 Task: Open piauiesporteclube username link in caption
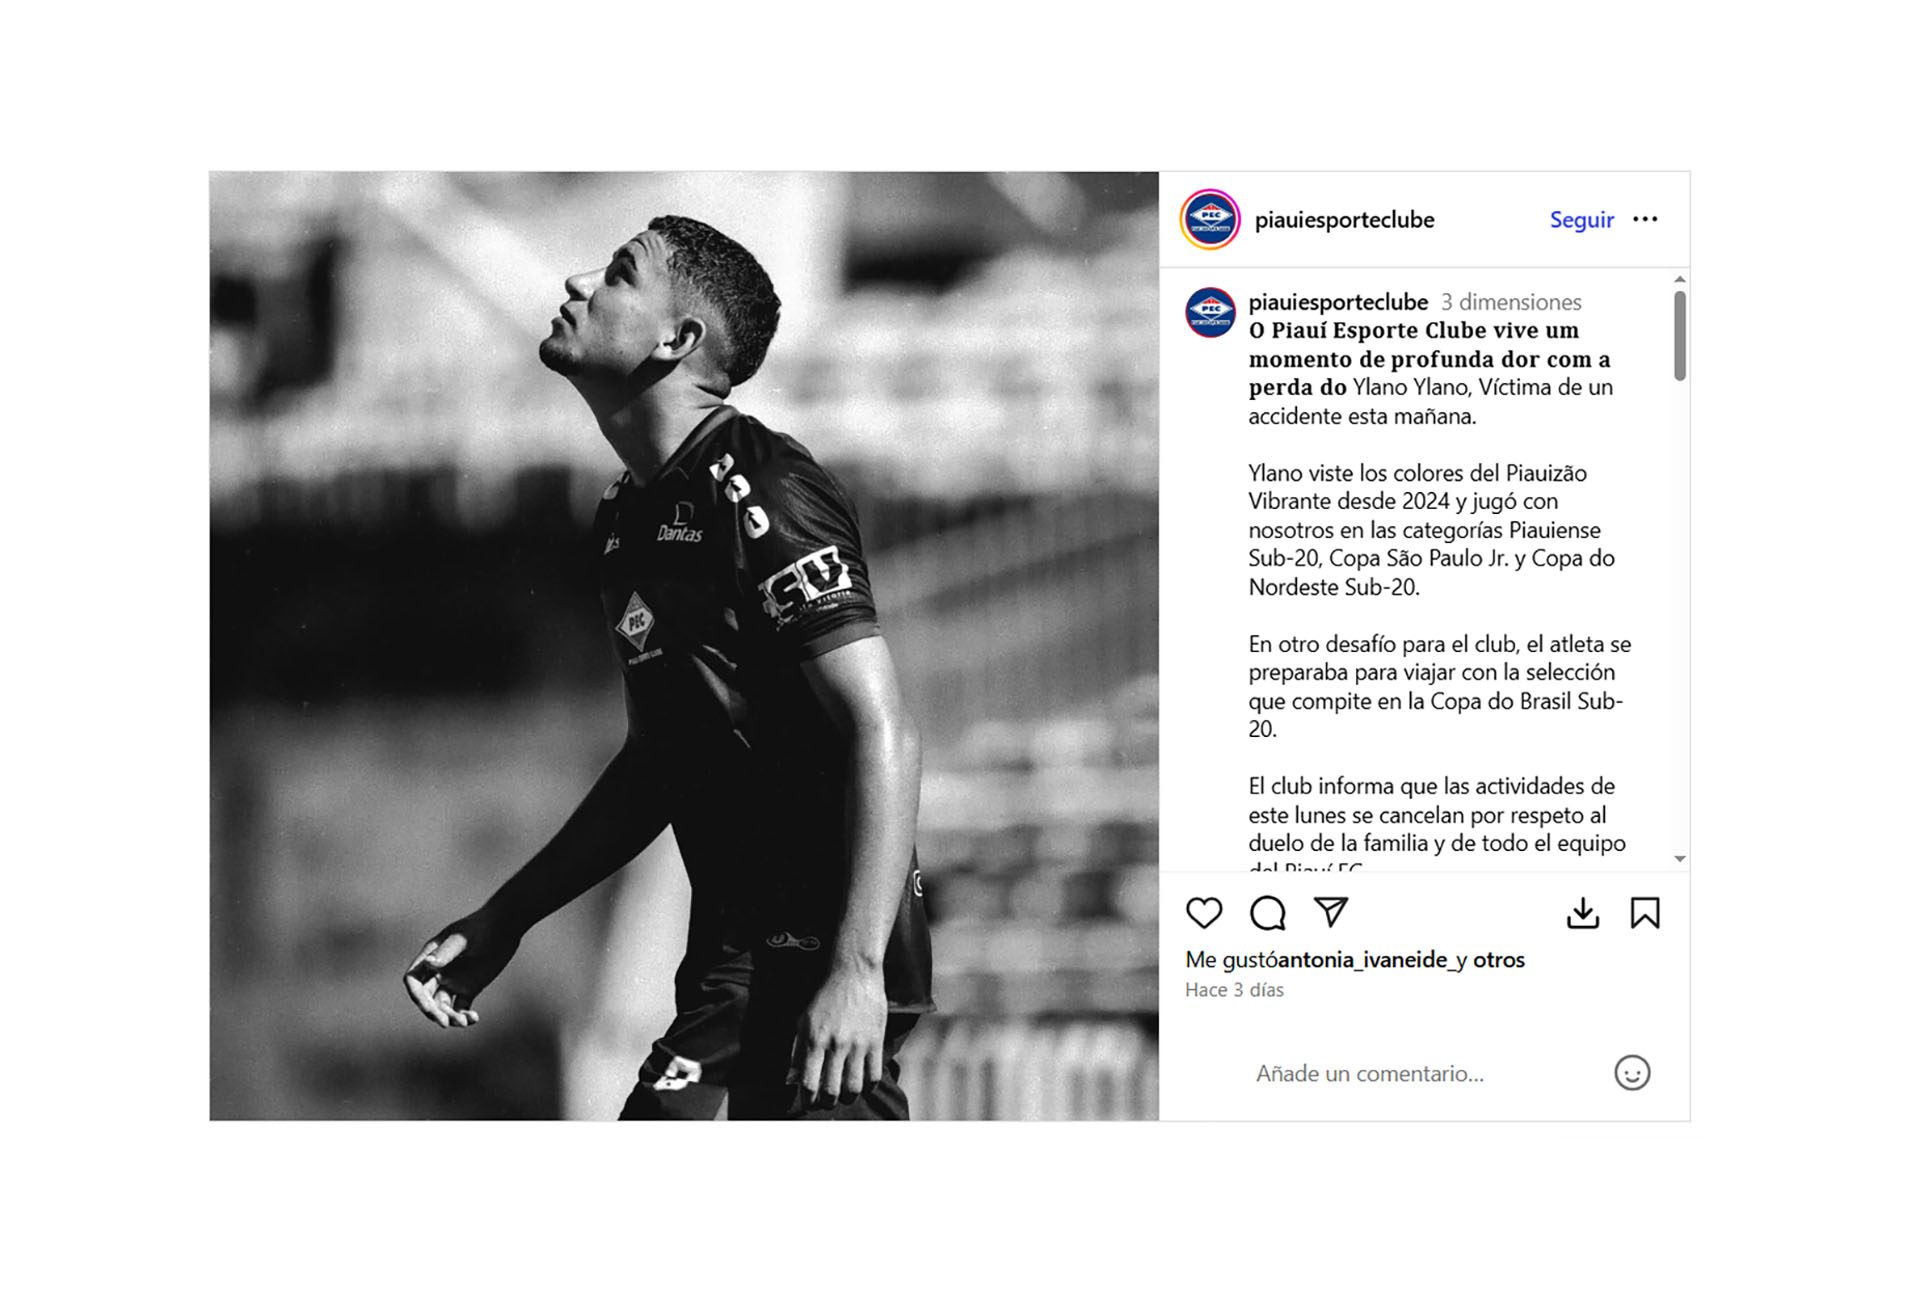click(1337, 302)
